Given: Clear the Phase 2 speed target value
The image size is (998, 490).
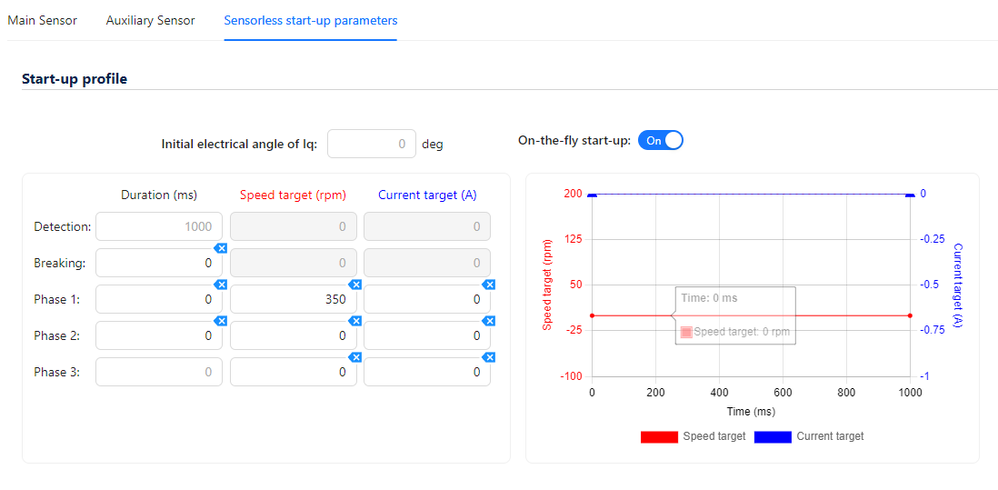Looking at the screenshot, I should pyautogui.click(x=355, y=321).
